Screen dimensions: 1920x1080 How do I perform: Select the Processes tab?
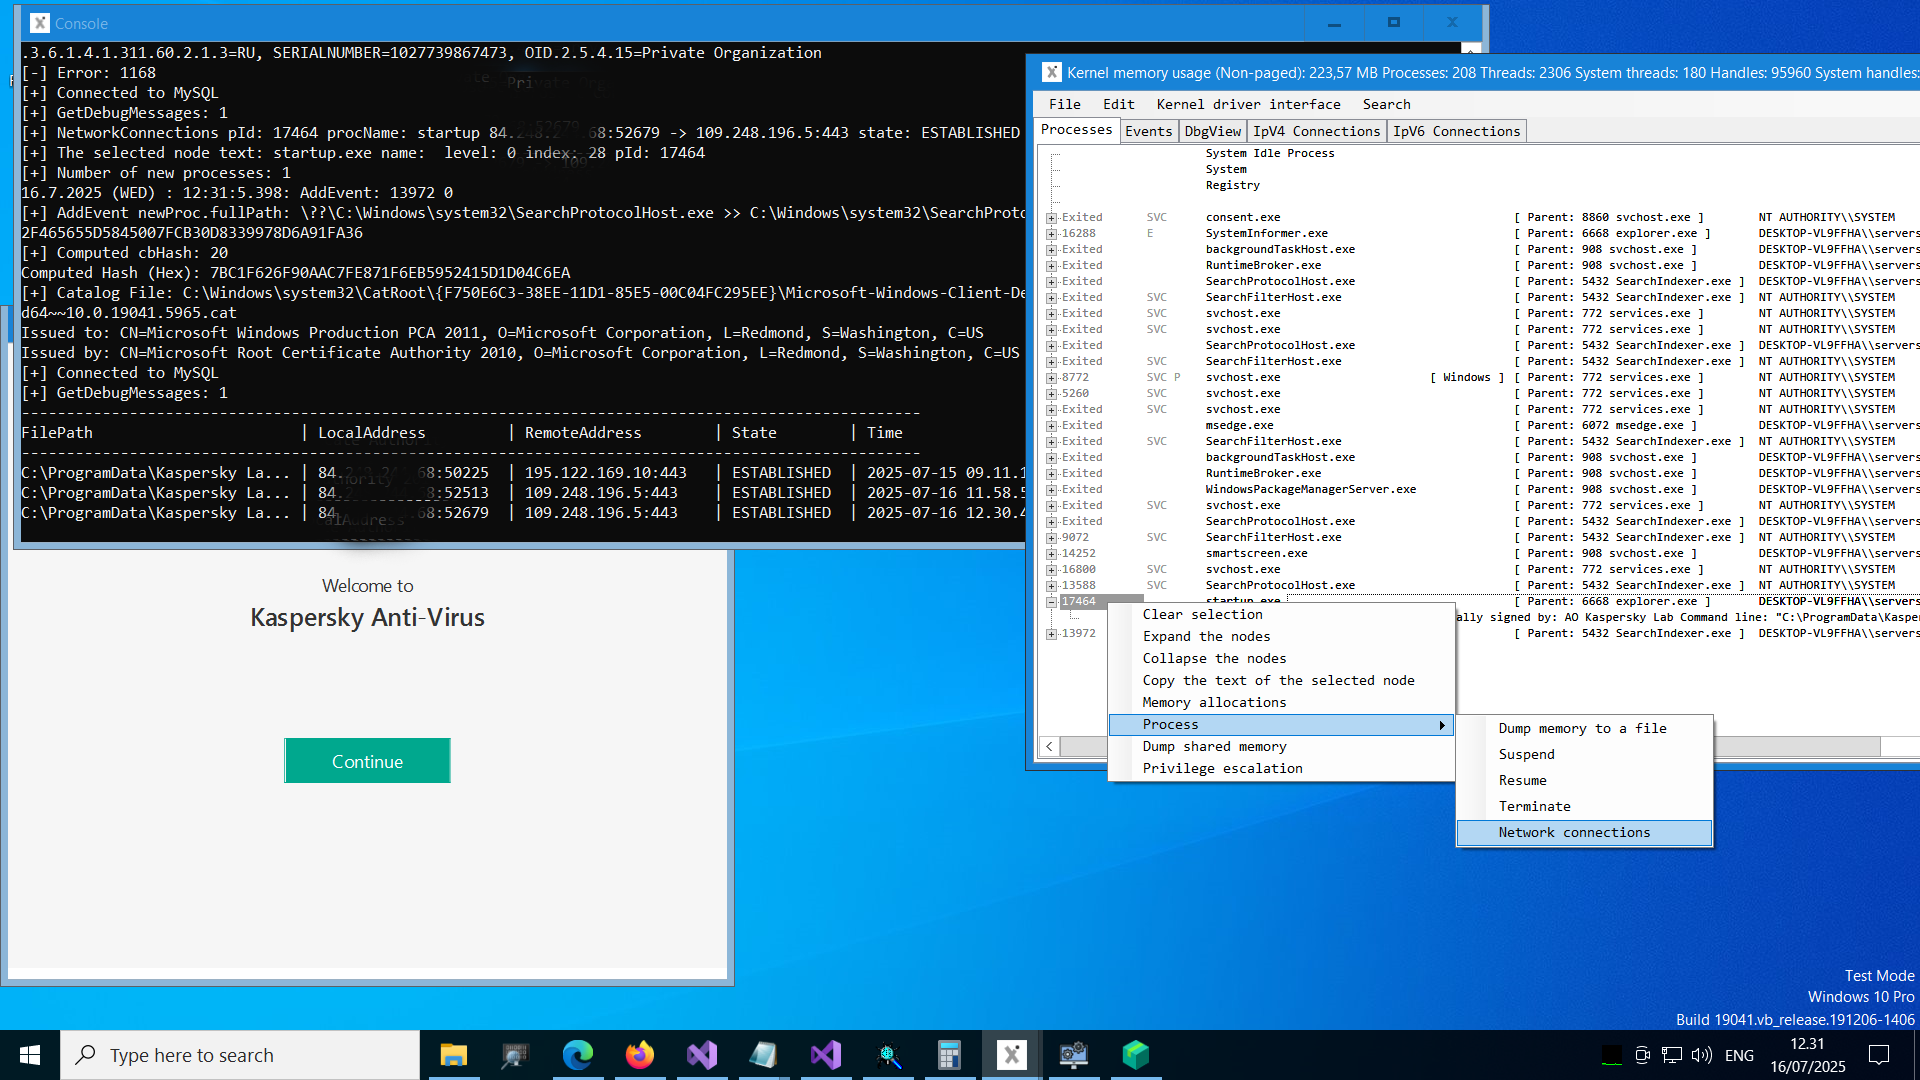coord(1076,130)
